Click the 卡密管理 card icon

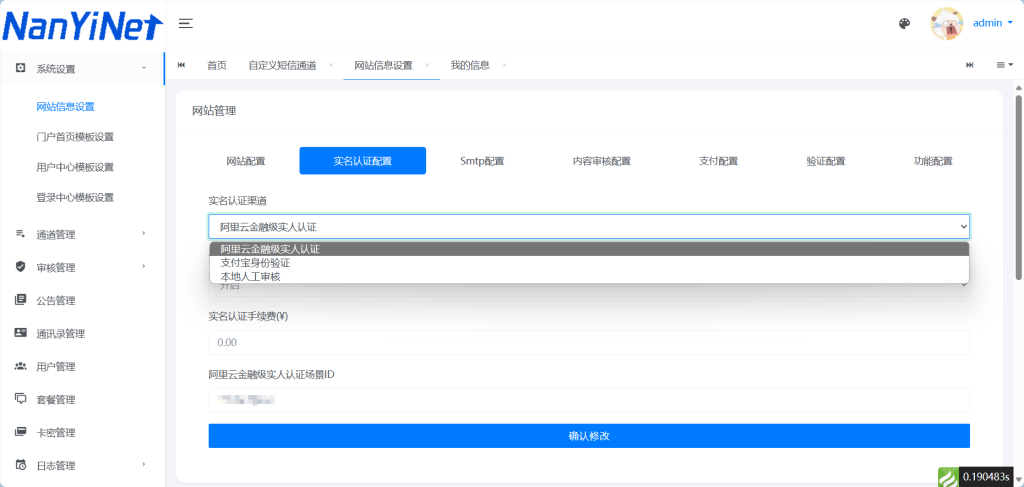click(20, 432)
